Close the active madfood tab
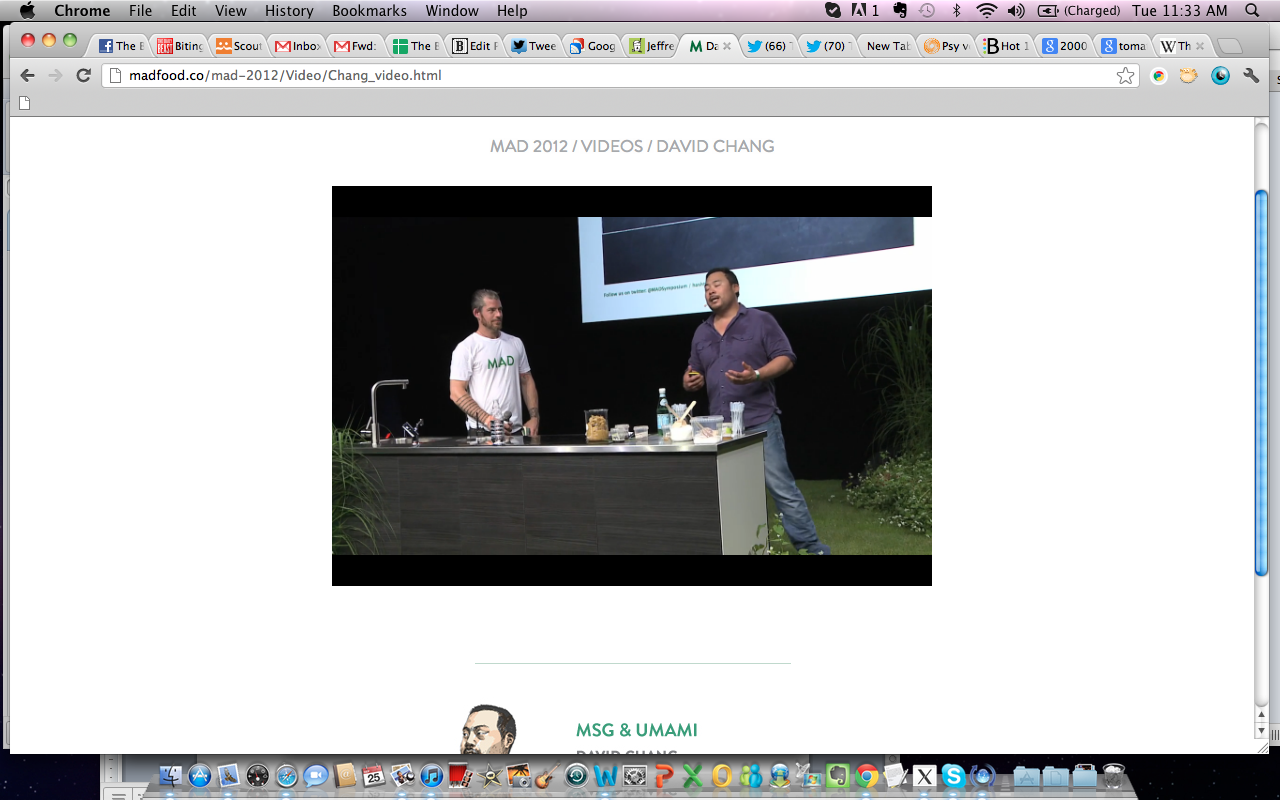Image resolution: width=1280 pixels, height=800 pixels. point(726,46)
